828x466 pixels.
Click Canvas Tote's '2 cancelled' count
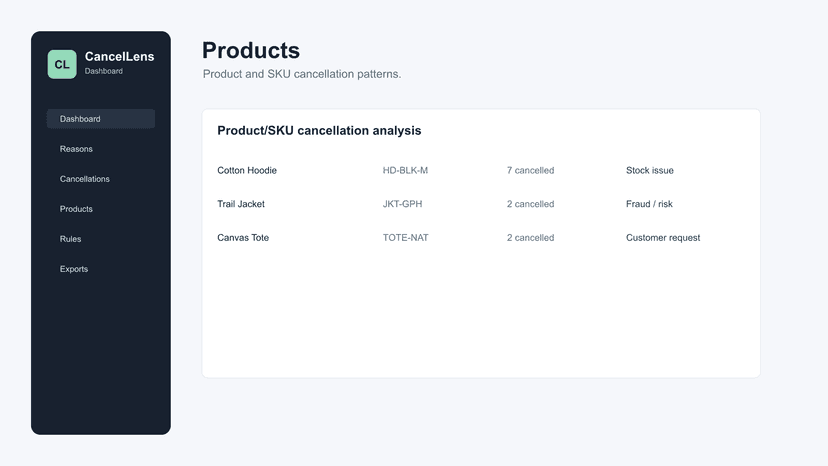point(530,238)
